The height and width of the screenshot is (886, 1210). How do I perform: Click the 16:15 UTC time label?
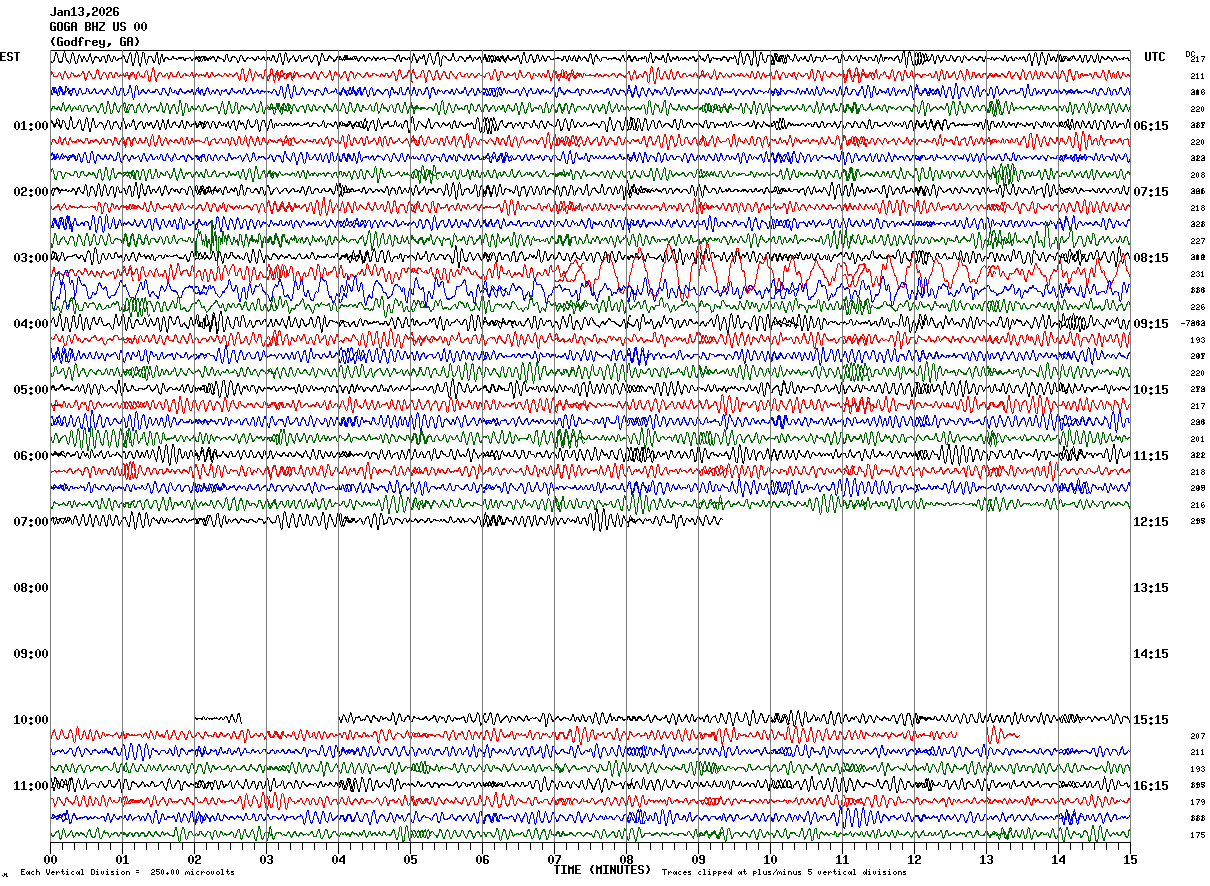1151,786
